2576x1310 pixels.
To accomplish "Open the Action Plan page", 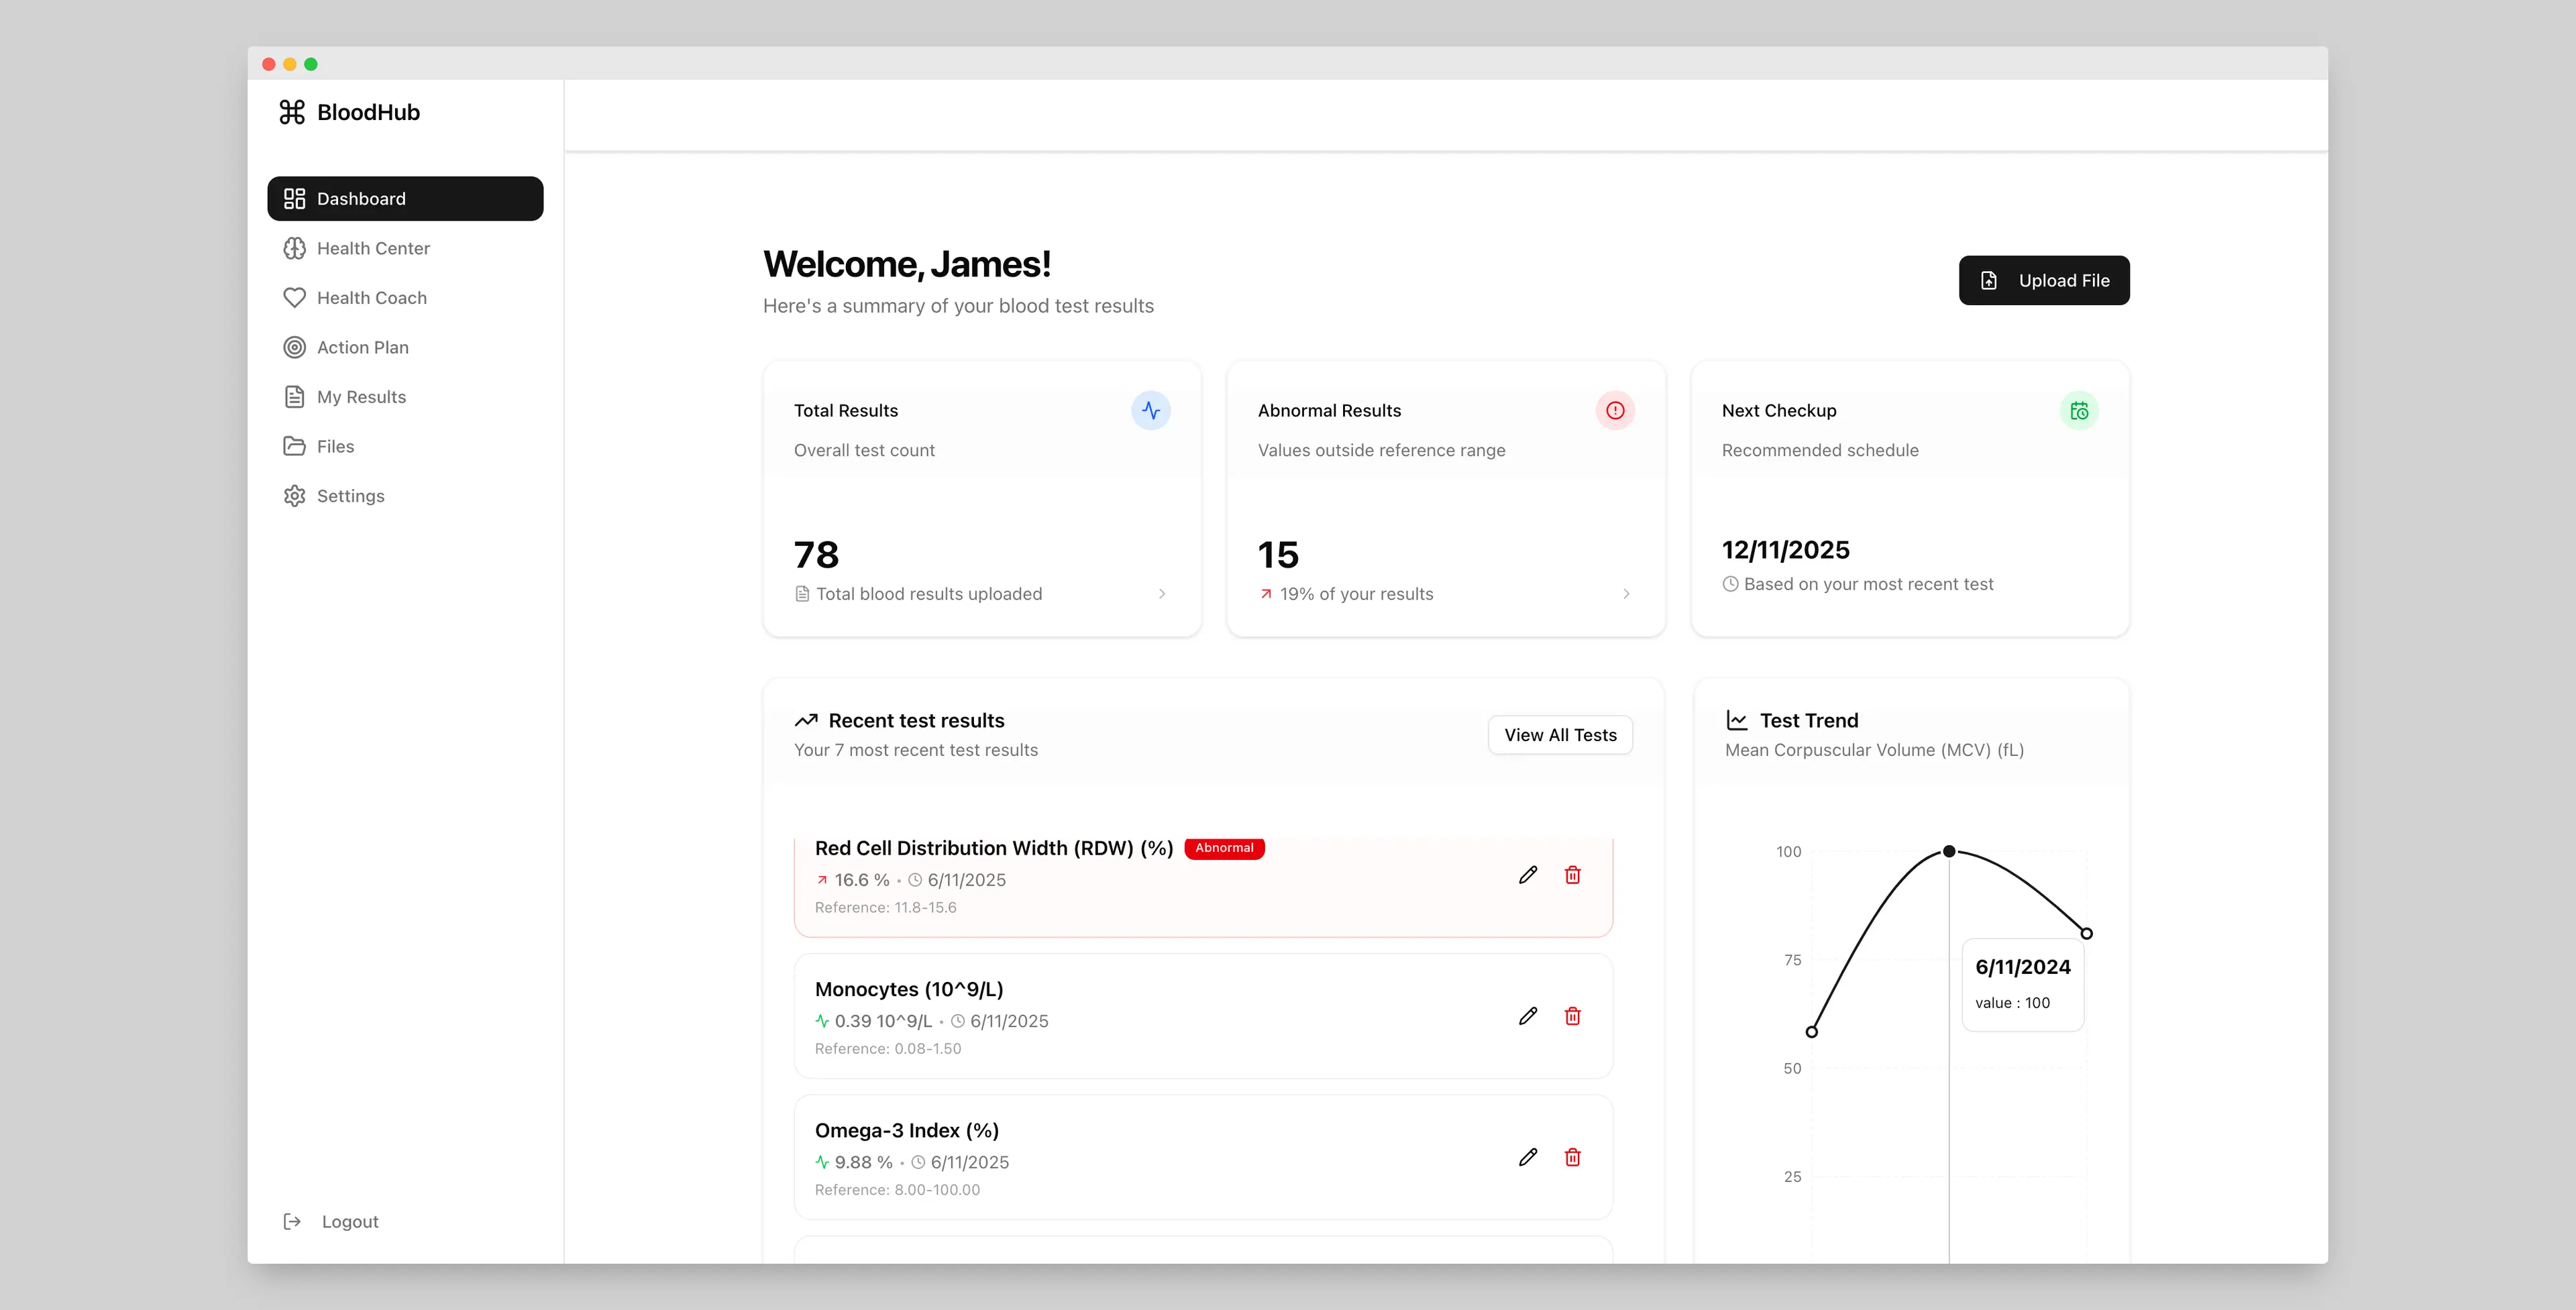I will (x=362, y=347).
